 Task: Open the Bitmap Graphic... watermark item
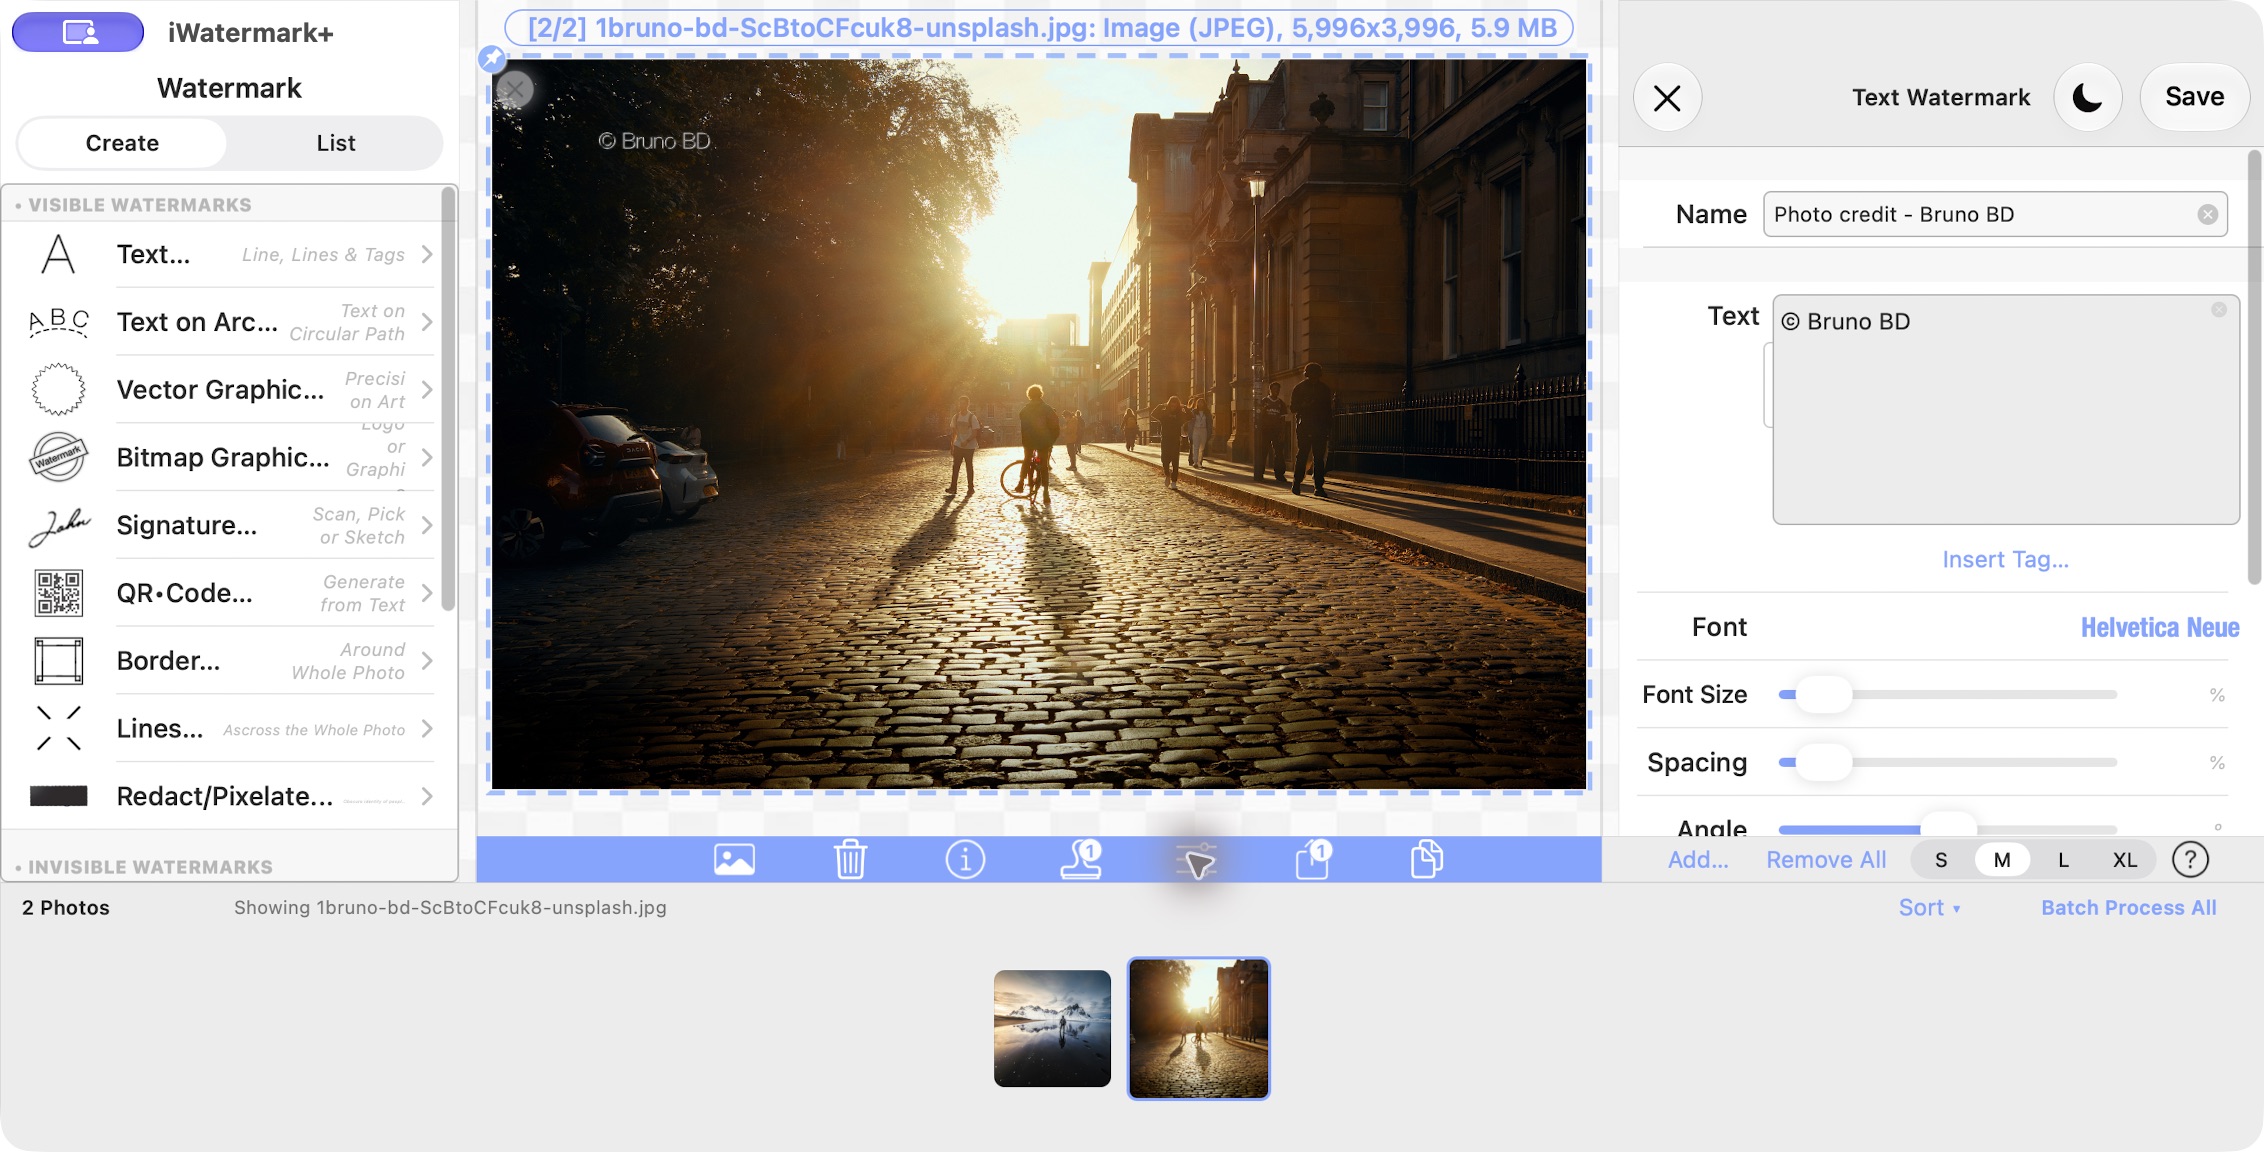click(x=230, y=457)
